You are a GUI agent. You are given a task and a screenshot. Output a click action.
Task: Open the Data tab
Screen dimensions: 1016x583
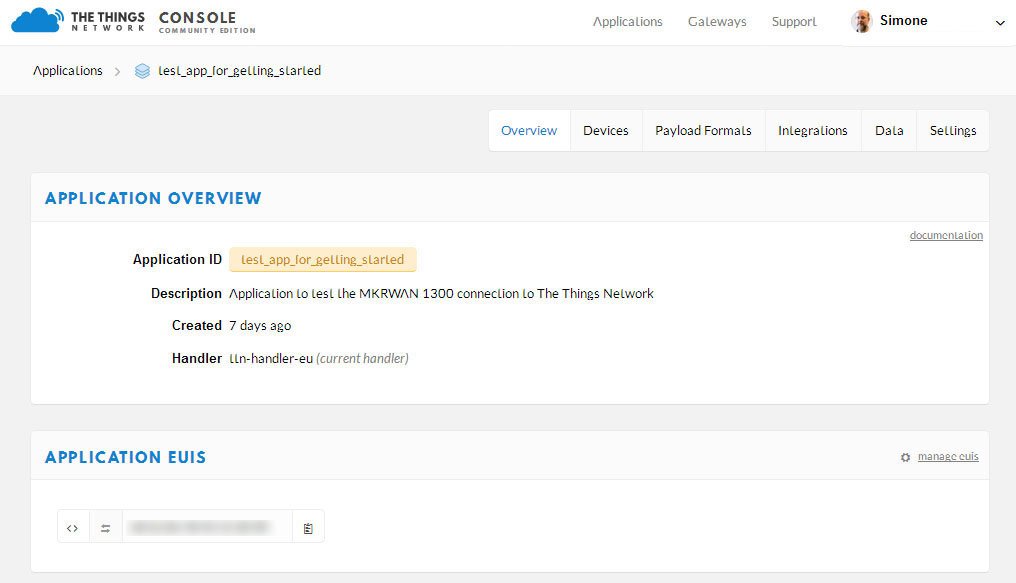889,130
